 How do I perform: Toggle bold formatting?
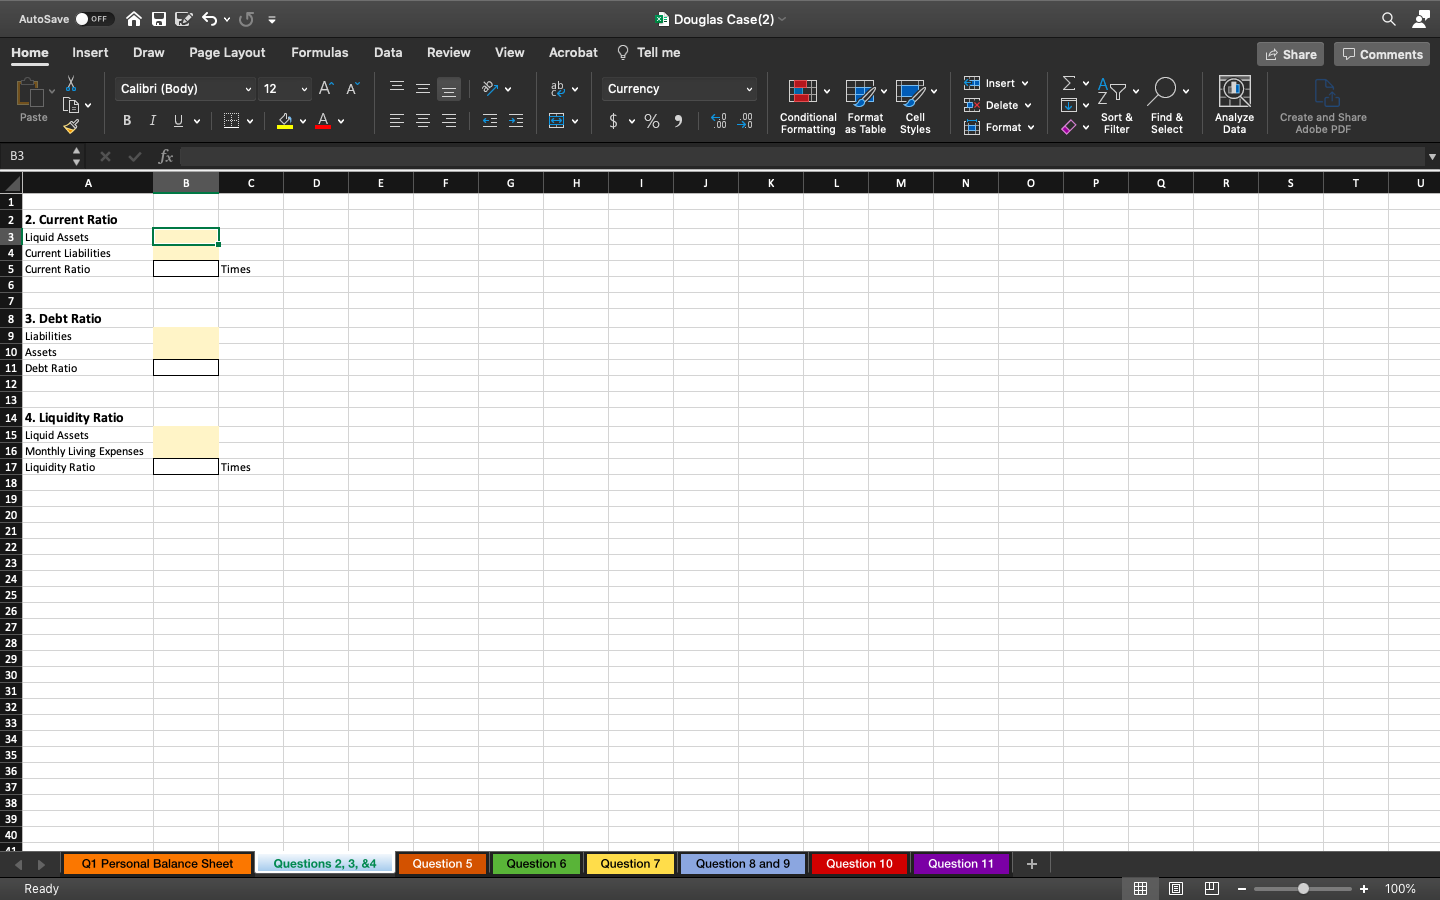click(x=126, y=120)
